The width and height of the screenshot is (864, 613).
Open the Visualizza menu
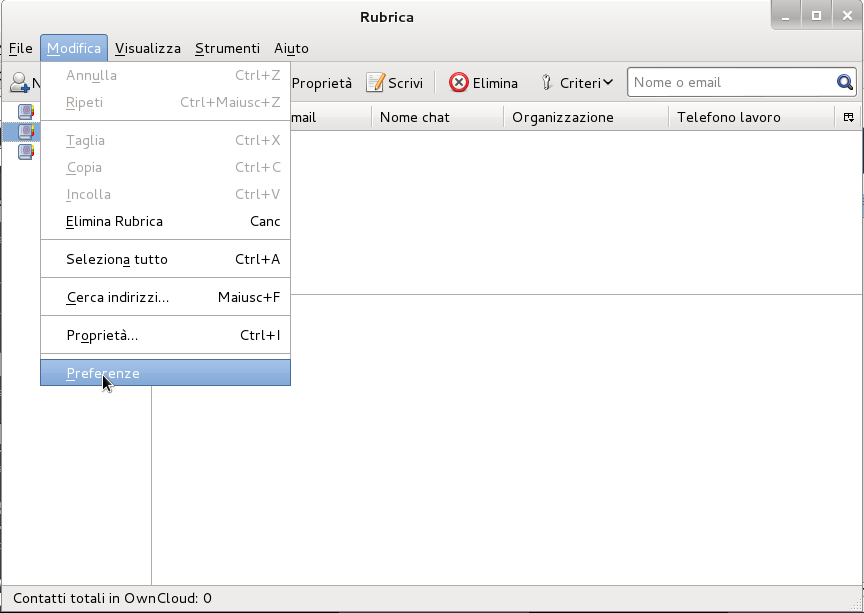click(x=148, y=48)
